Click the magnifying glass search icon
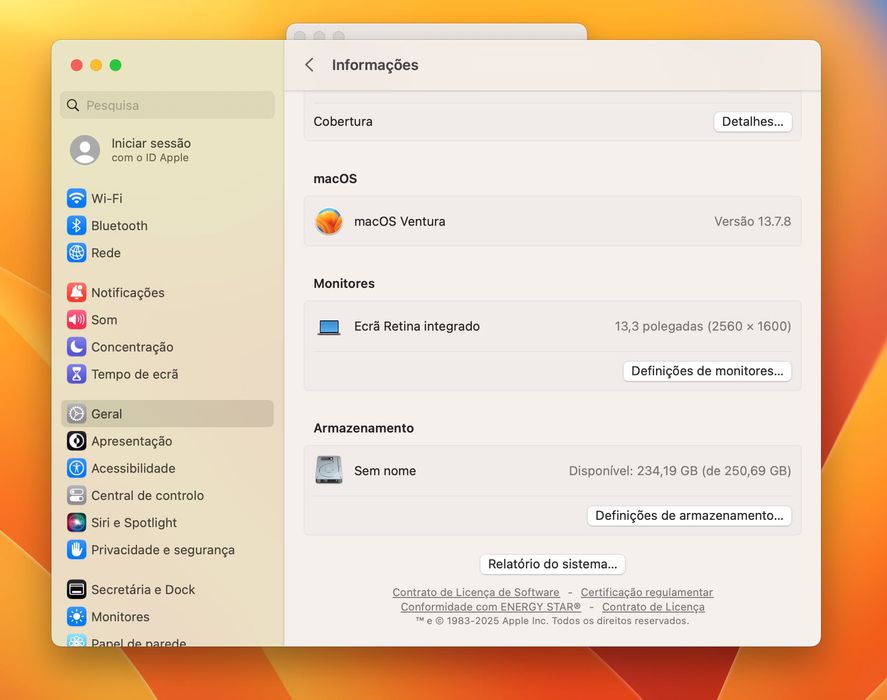The image size is (887, 700). (72, 105)
